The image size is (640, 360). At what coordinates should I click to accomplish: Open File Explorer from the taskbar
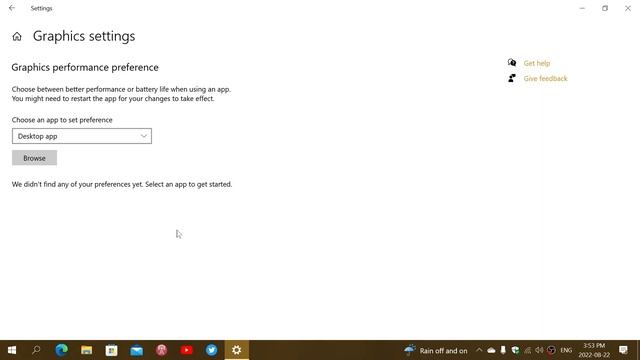[x=87, y=350]
